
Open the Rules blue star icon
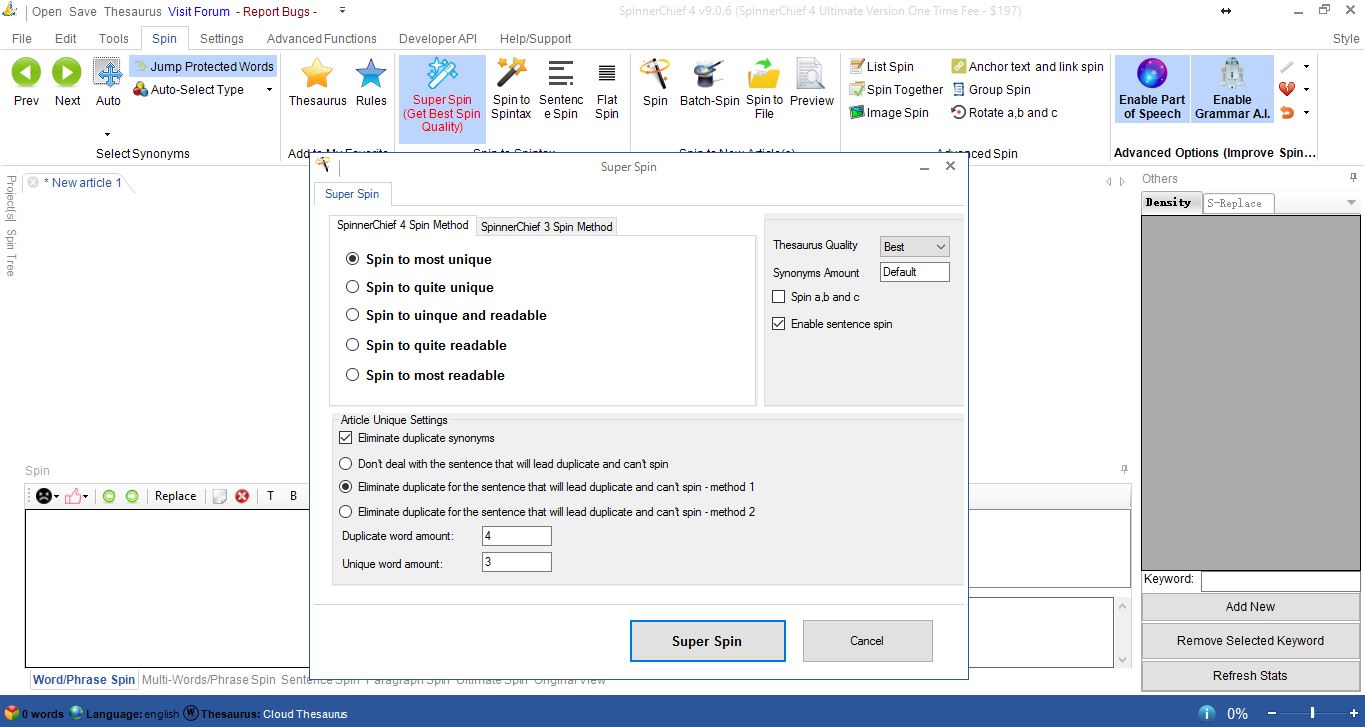point(371,75)
